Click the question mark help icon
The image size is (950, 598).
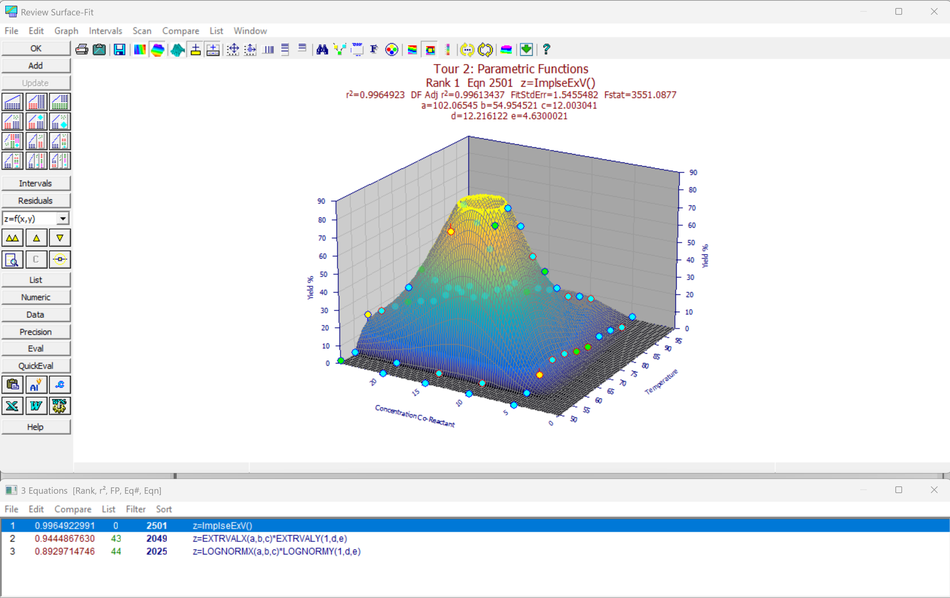click(546, 50)
